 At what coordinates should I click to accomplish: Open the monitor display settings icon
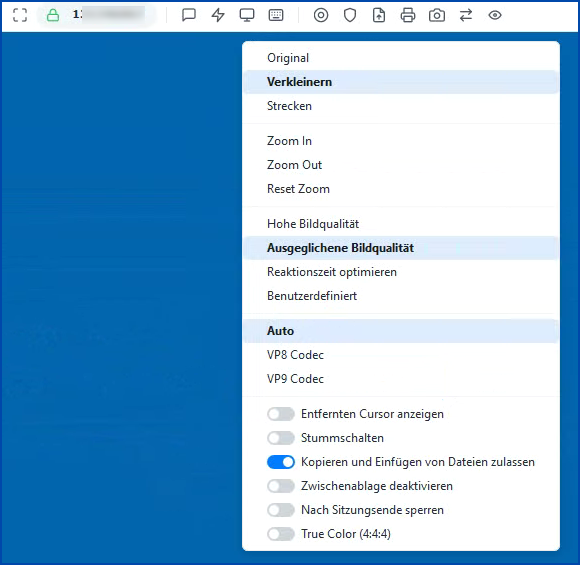(x=247, y=15)
